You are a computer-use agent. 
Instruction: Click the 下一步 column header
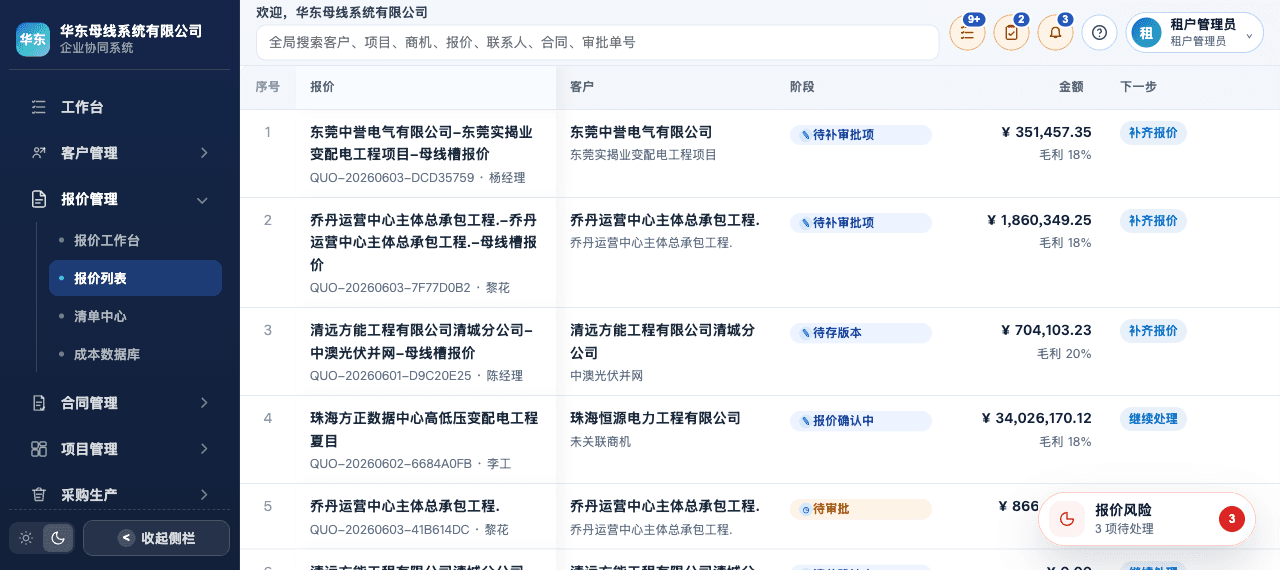point(1138,87)
